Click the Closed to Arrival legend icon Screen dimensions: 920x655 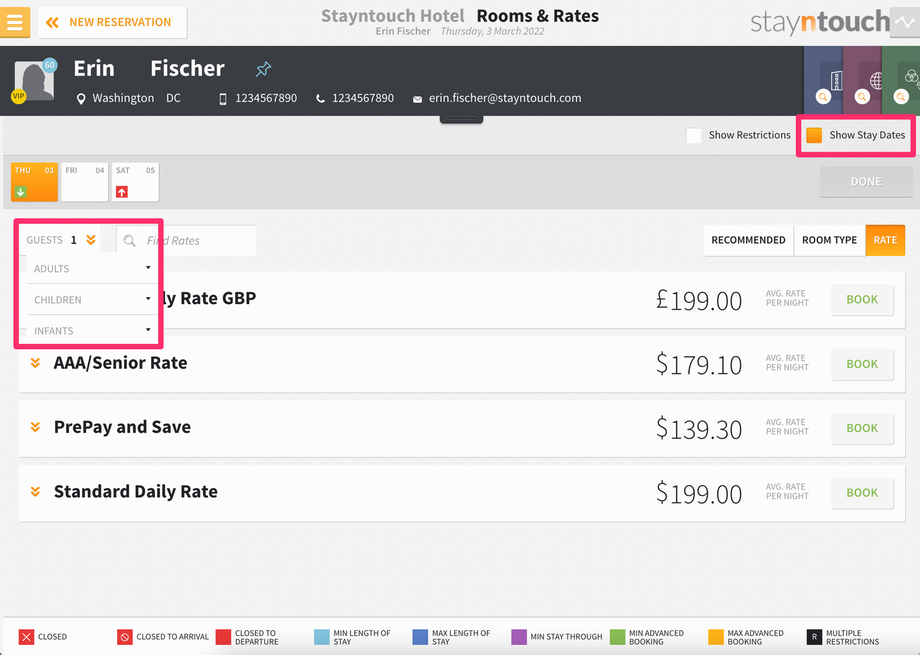(x=124, y=637)
